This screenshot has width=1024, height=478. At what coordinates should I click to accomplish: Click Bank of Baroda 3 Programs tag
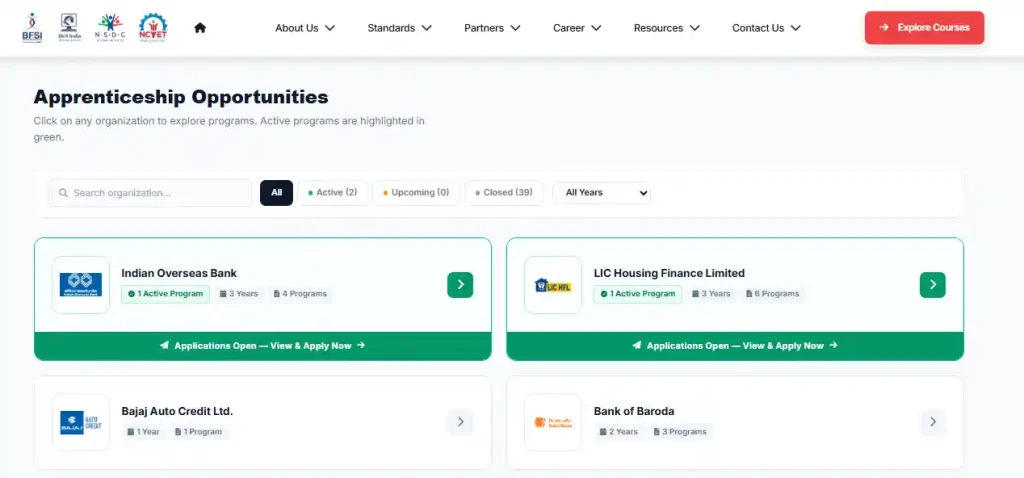[680, 432]
